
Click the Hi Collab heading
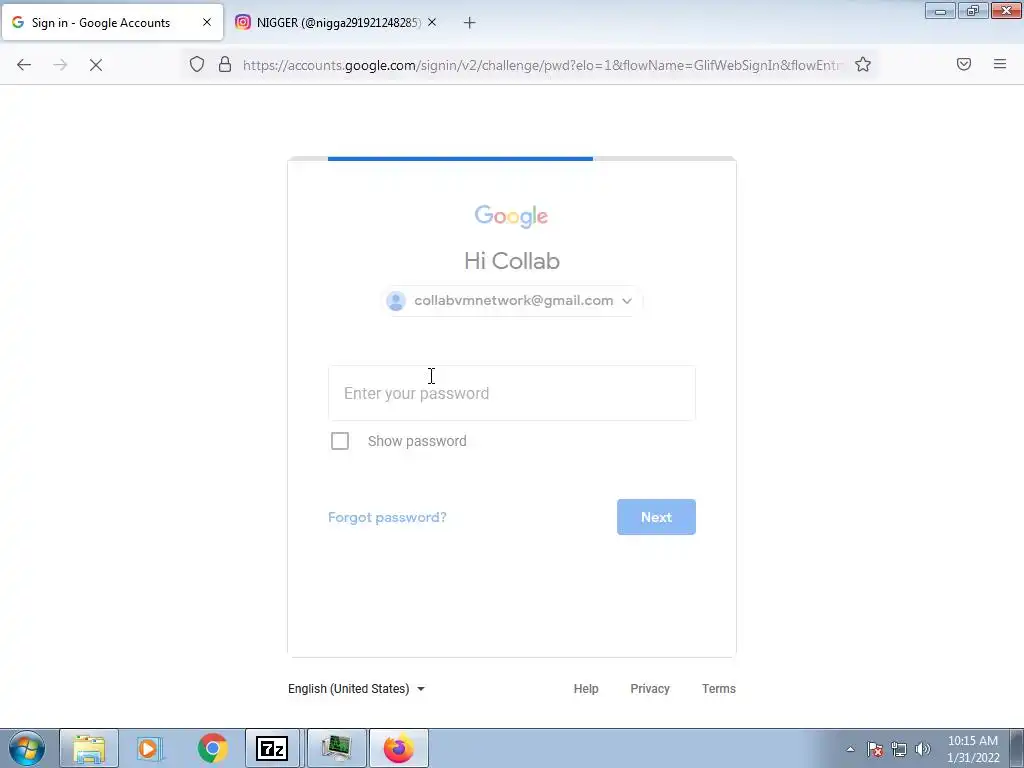pos(512,261)
